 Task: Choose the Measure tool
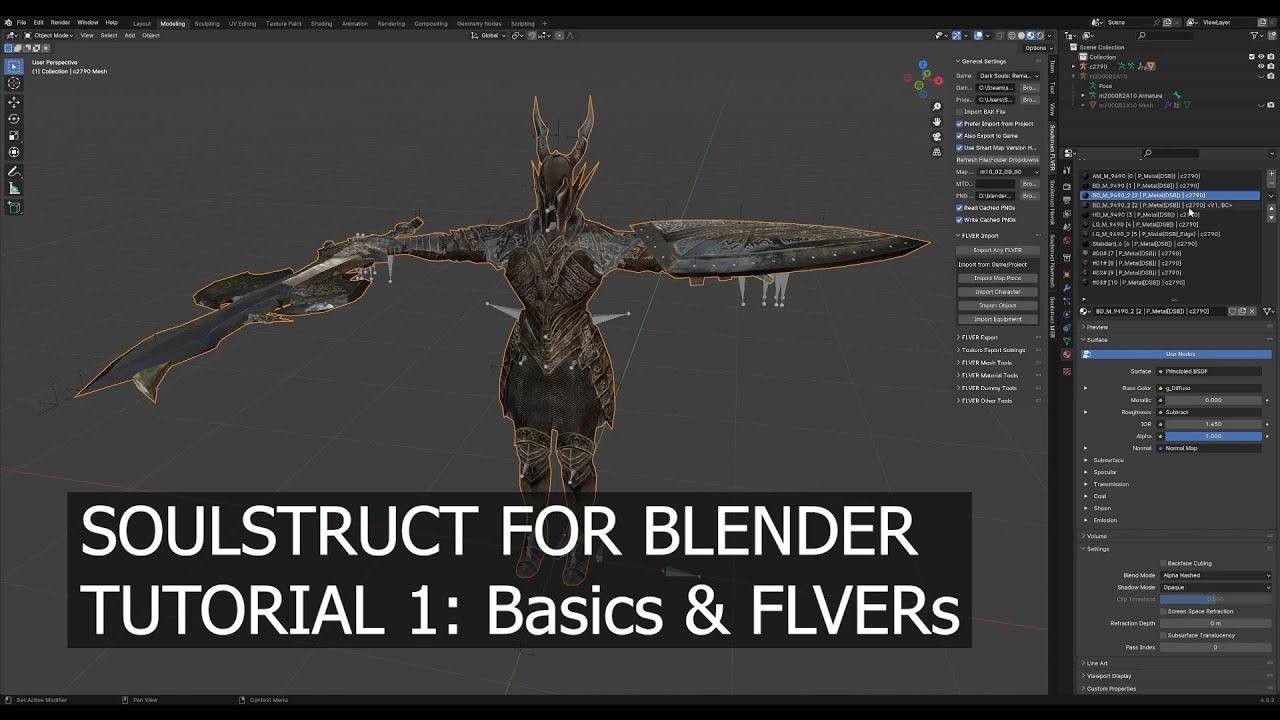[x=14, y=188]
